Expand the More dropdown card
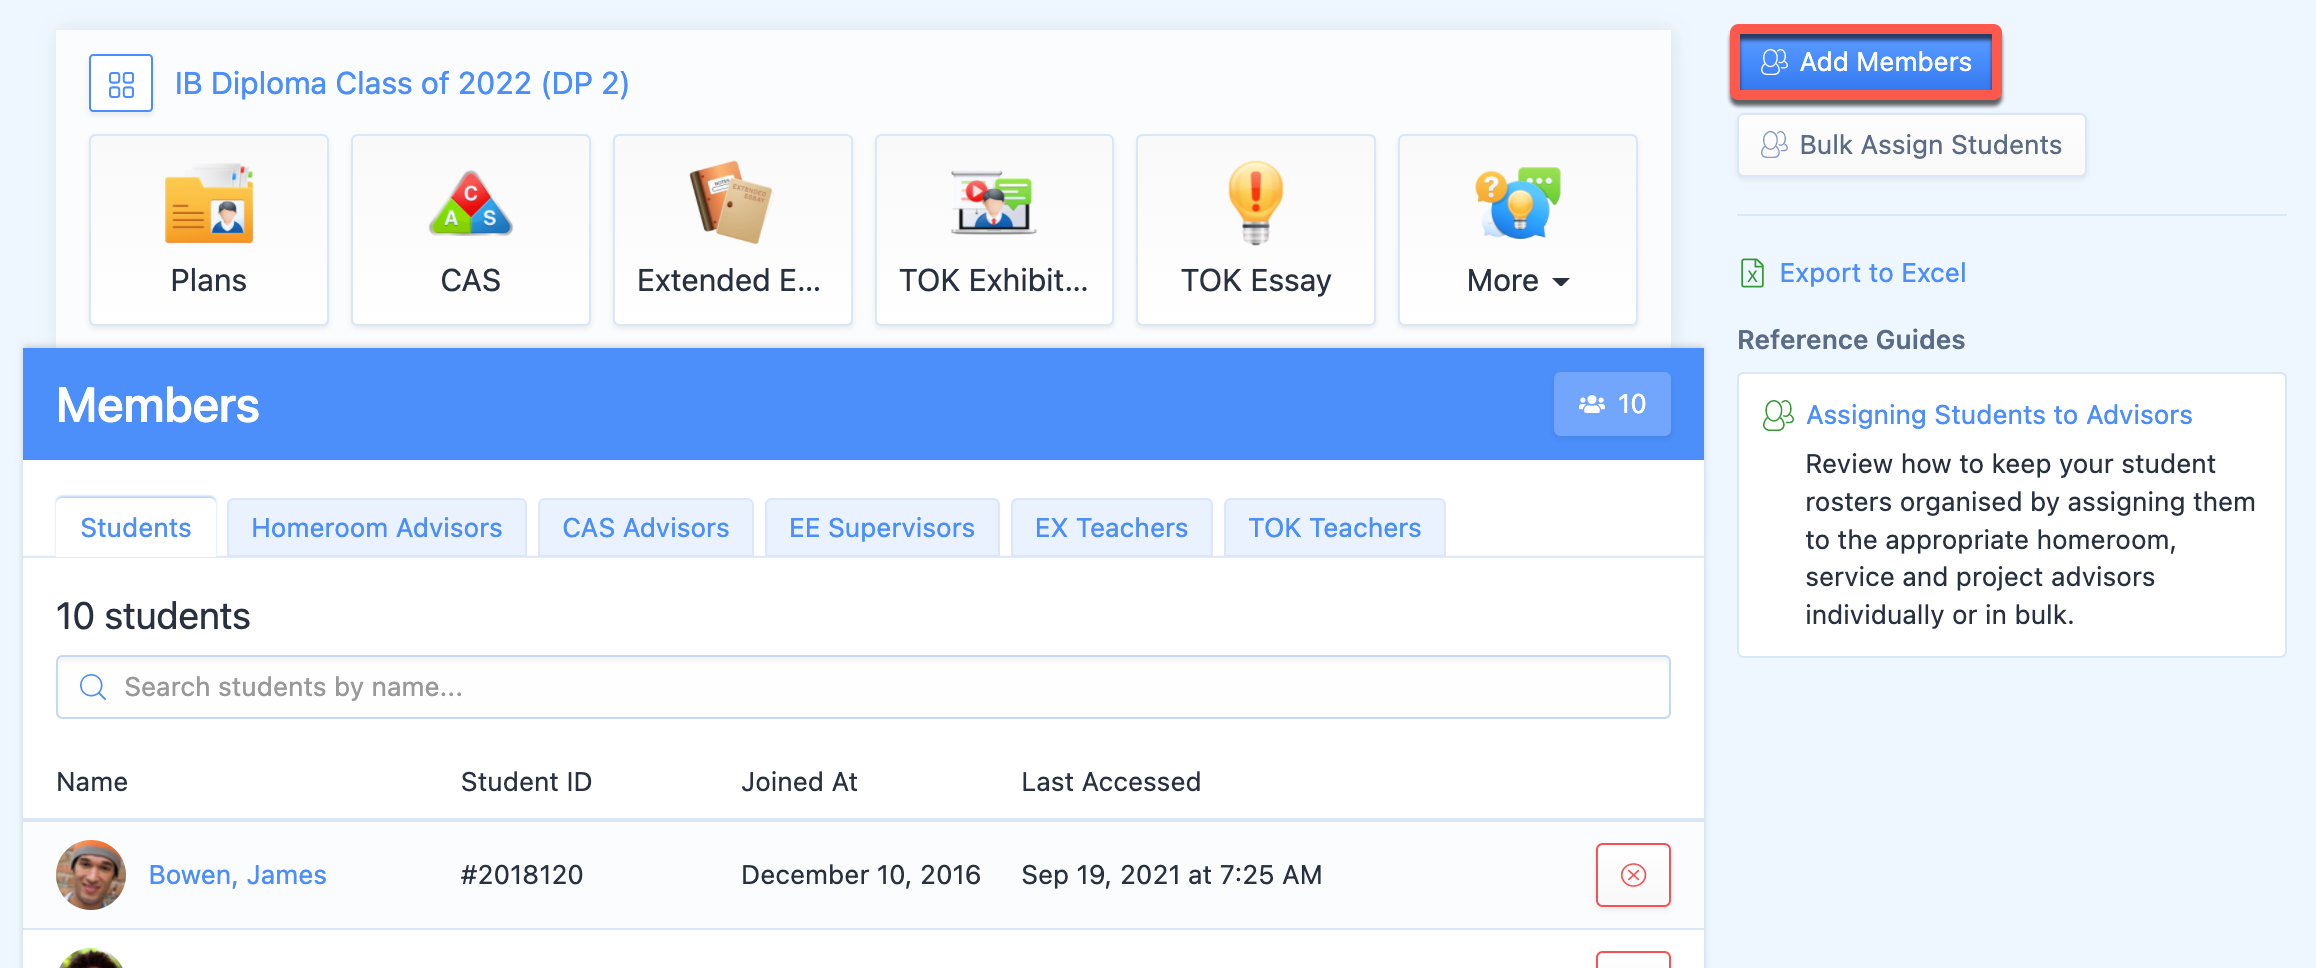This screenshot has width=2316, height=968. 1518,230
